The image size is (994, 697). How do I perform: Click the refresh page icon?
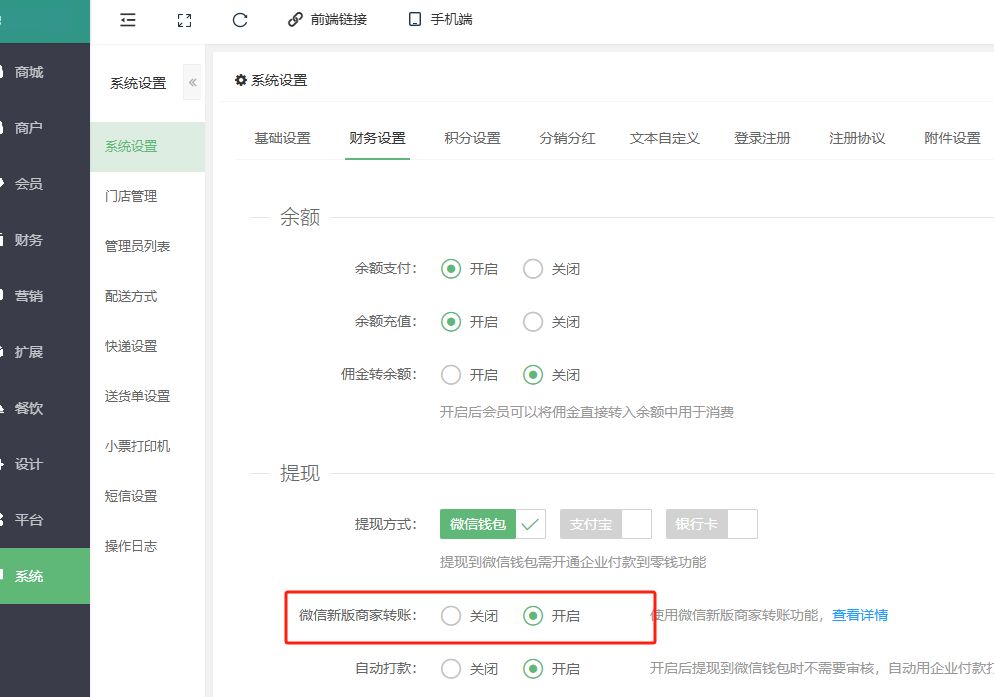click(x=239, y=20)
